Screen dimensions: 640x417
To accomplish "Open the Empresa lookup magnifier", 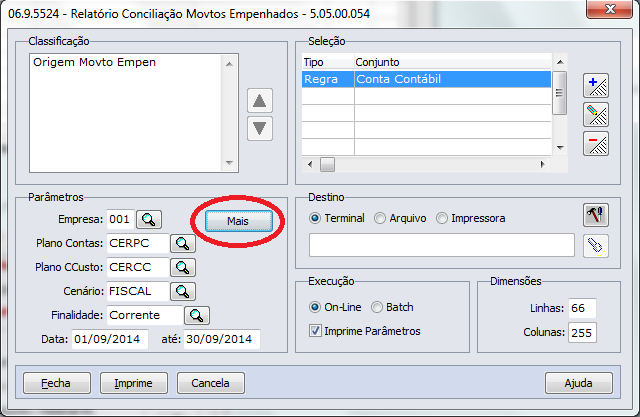I will pos(149,220).
